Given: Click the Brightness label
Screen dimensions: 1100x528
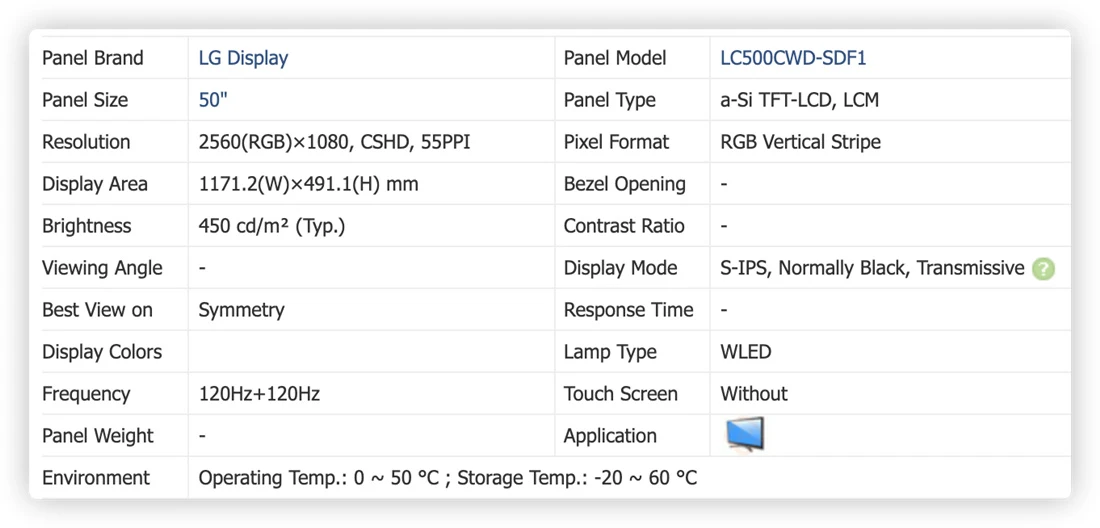Looking at the screenshot, I should pyautogui.click(x=86, y=226).
